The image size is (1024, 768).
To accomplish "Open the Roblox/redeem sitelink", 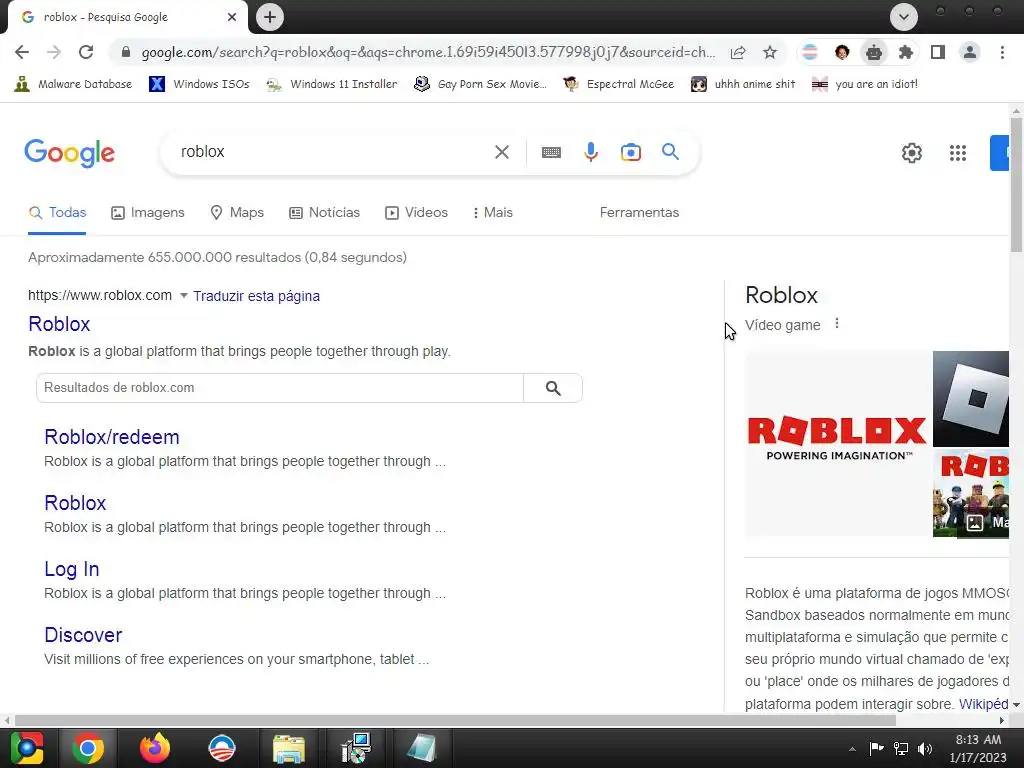I will [x=112, y=437].
